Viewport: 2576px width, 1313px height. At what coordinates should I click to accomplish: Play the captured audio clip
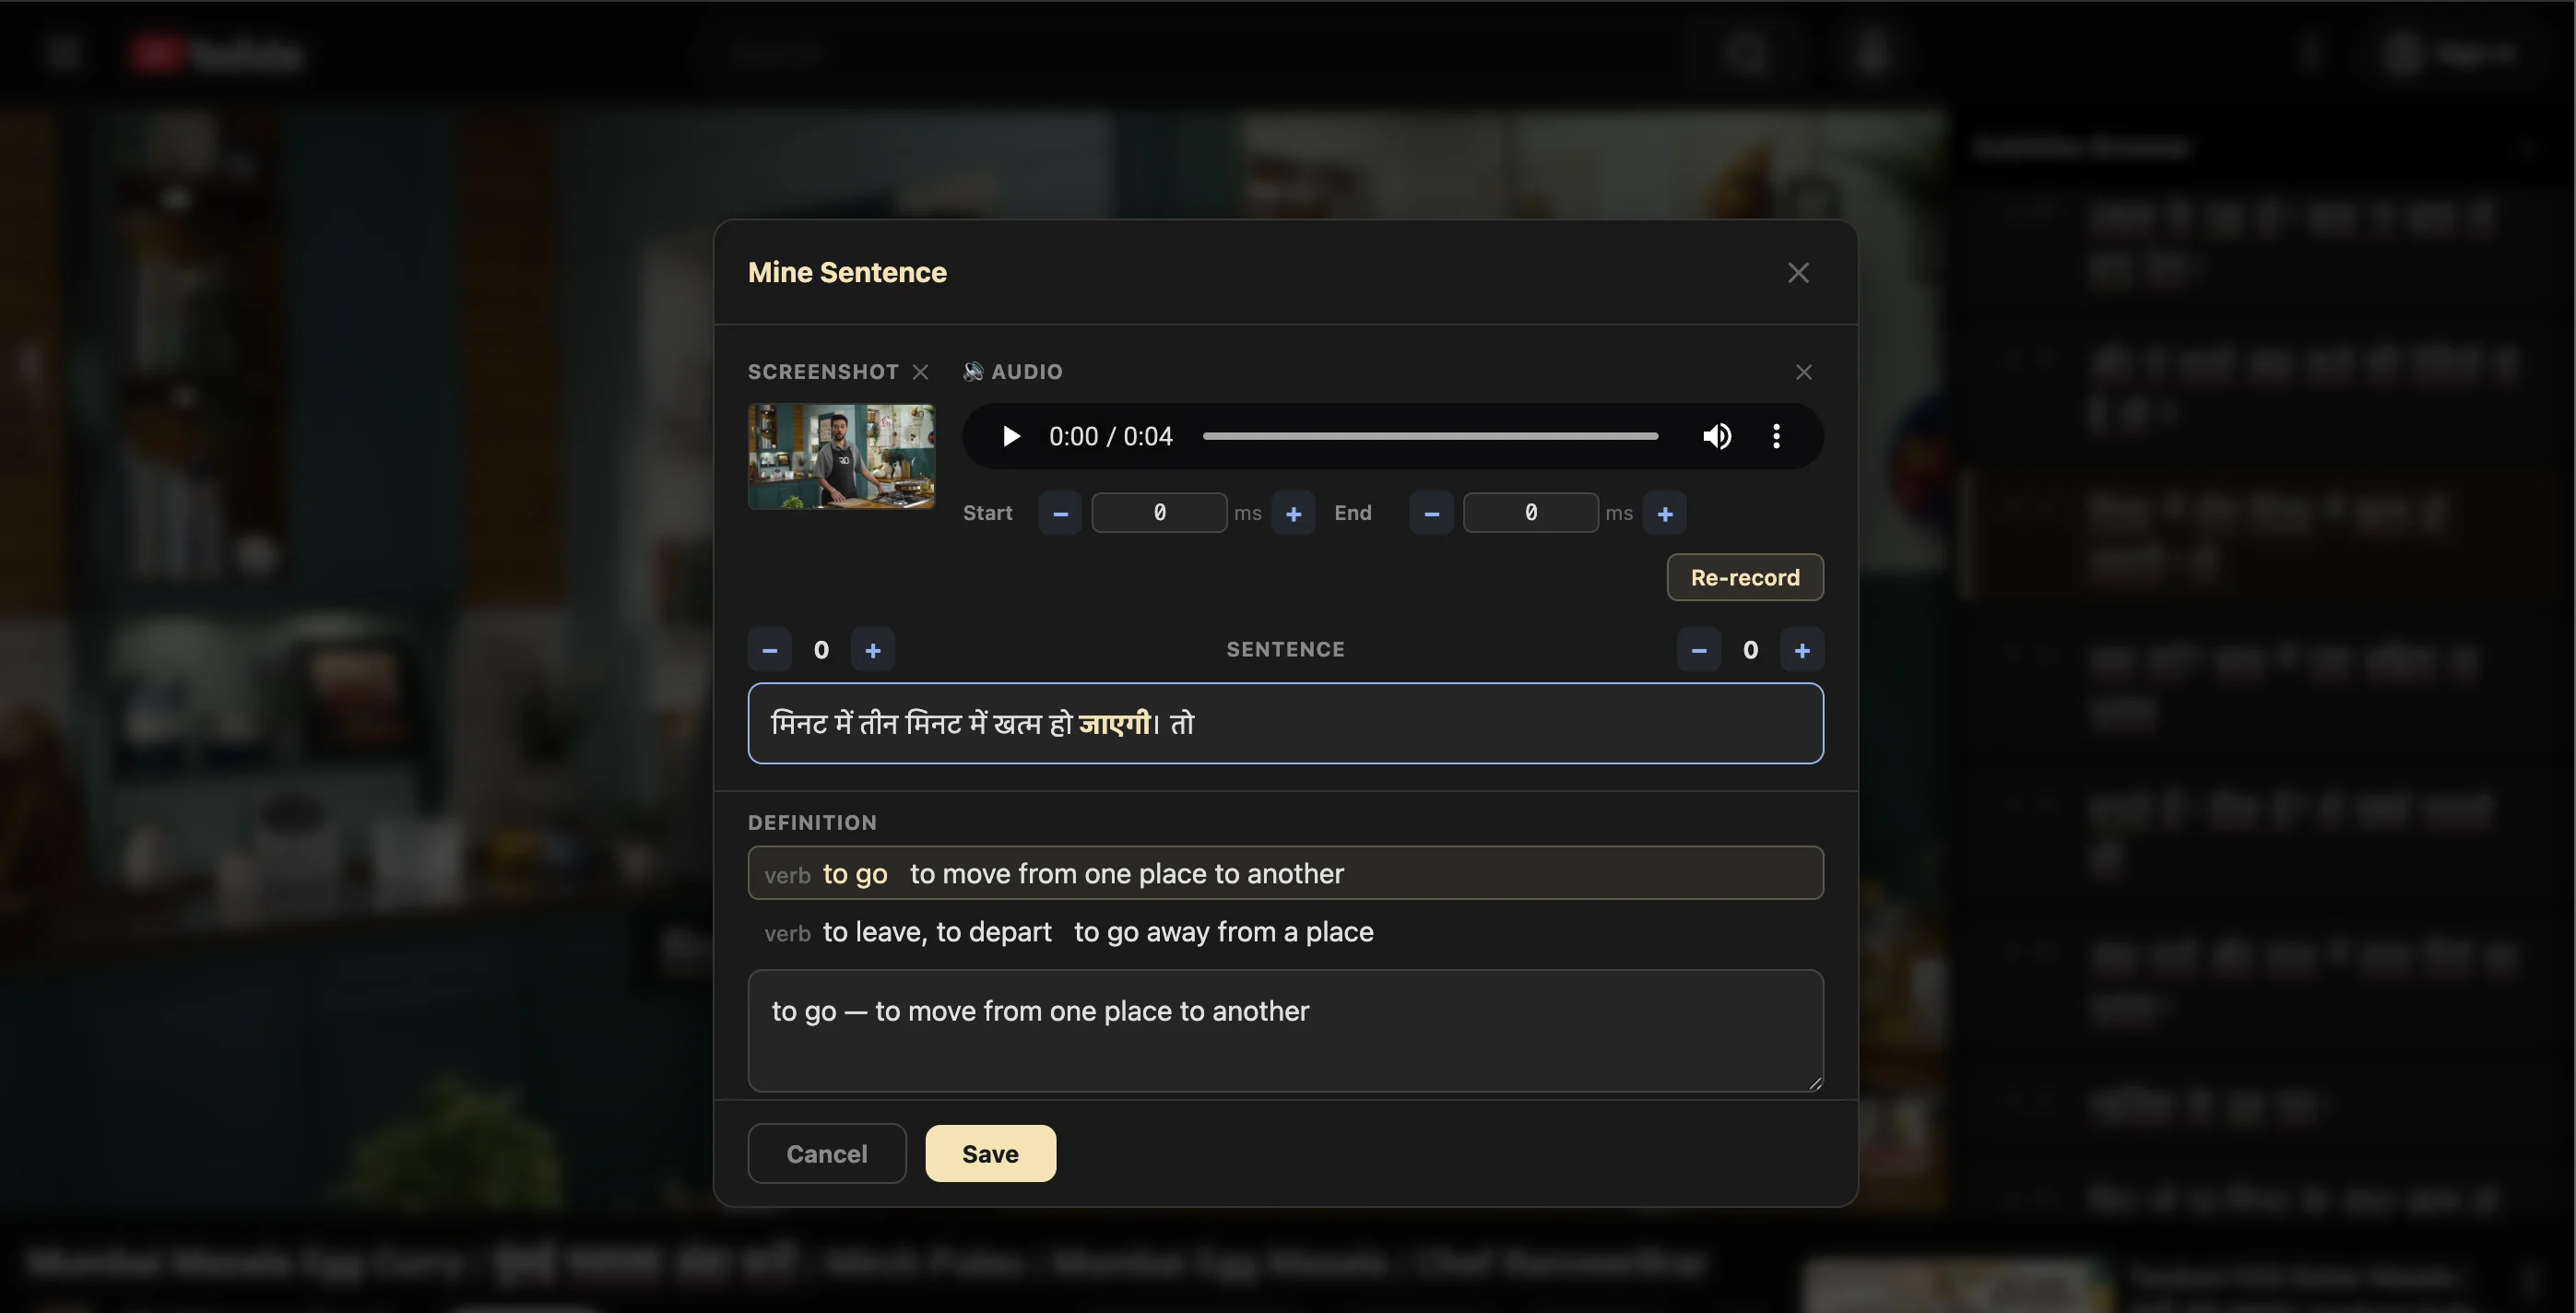click(x=1010, y=436)
